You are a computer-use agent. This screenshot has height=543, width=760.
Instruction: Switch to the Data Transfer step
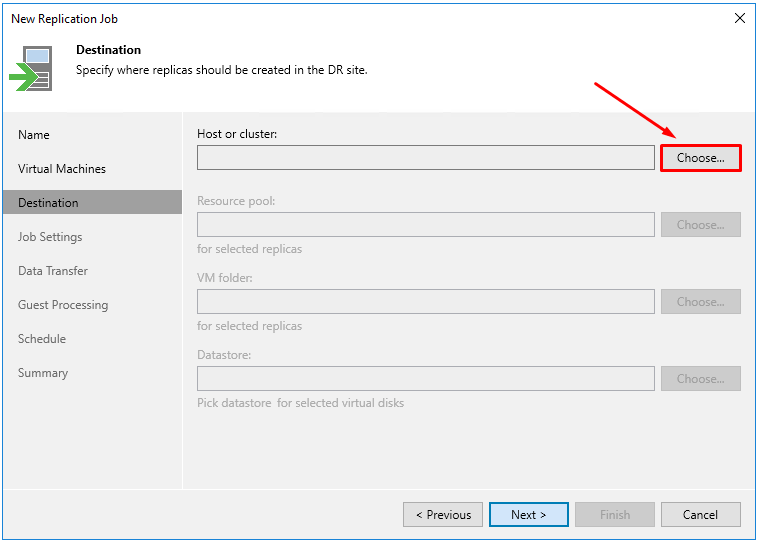click(53, 271)
